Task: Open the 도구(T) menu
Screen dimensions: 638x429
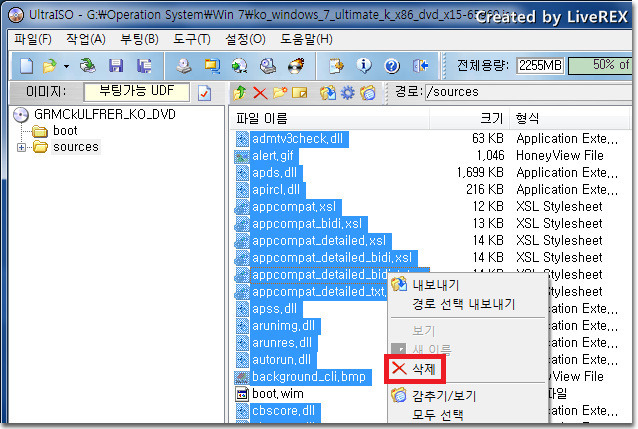Action: point(192,39)
